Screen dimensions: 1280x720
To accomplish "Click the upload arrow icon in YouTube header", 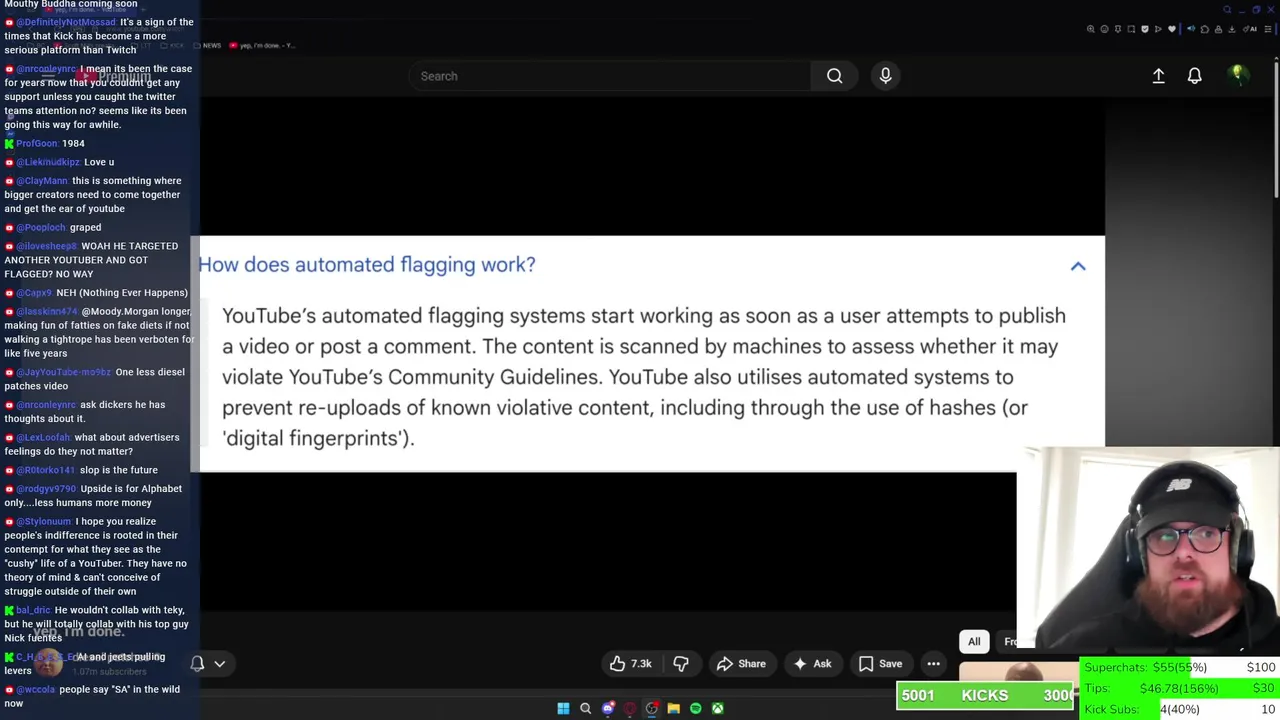I will coord(1158,76).
